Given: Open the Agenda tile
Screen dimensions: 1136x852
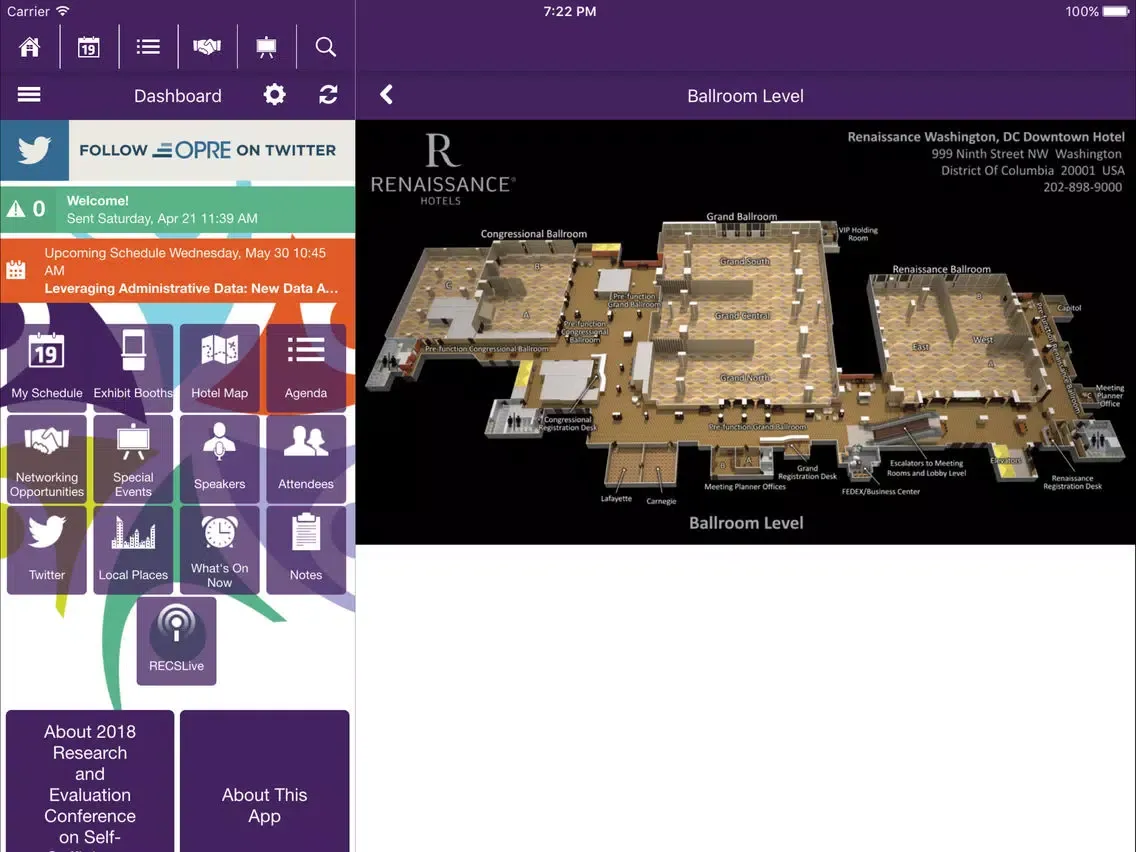Looking at the screenshot, I should (x=306, y=367).
